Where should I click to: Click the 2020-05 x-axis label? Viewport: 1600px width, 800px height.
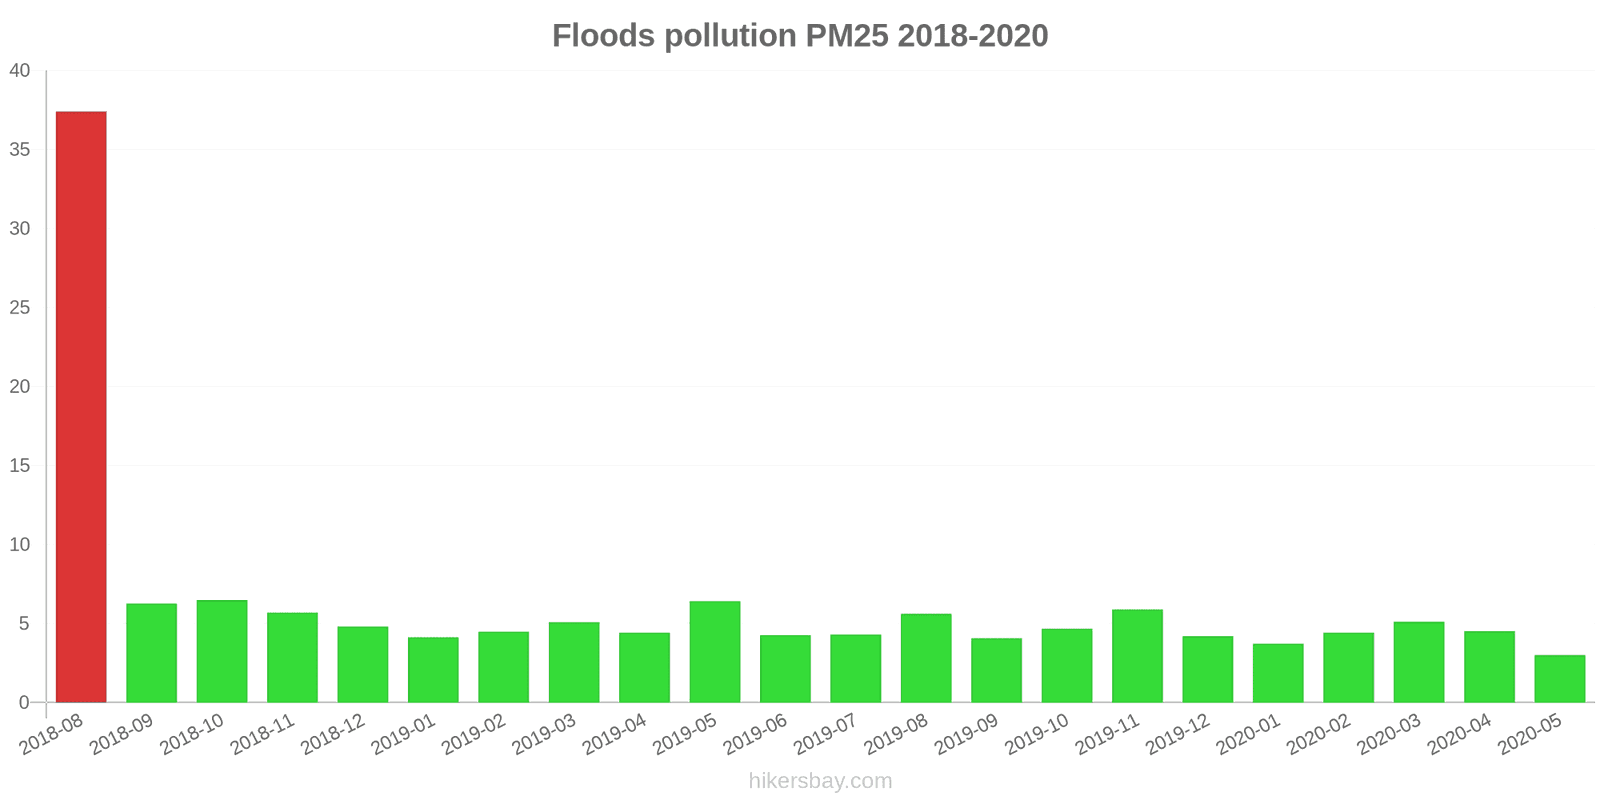[1530, 735]
